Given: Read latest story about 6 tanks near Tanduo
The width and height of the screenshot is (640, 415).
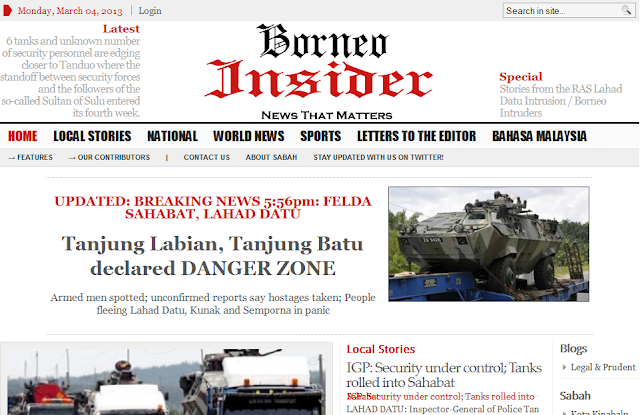Looking at the screenshot, I should 70,77.
